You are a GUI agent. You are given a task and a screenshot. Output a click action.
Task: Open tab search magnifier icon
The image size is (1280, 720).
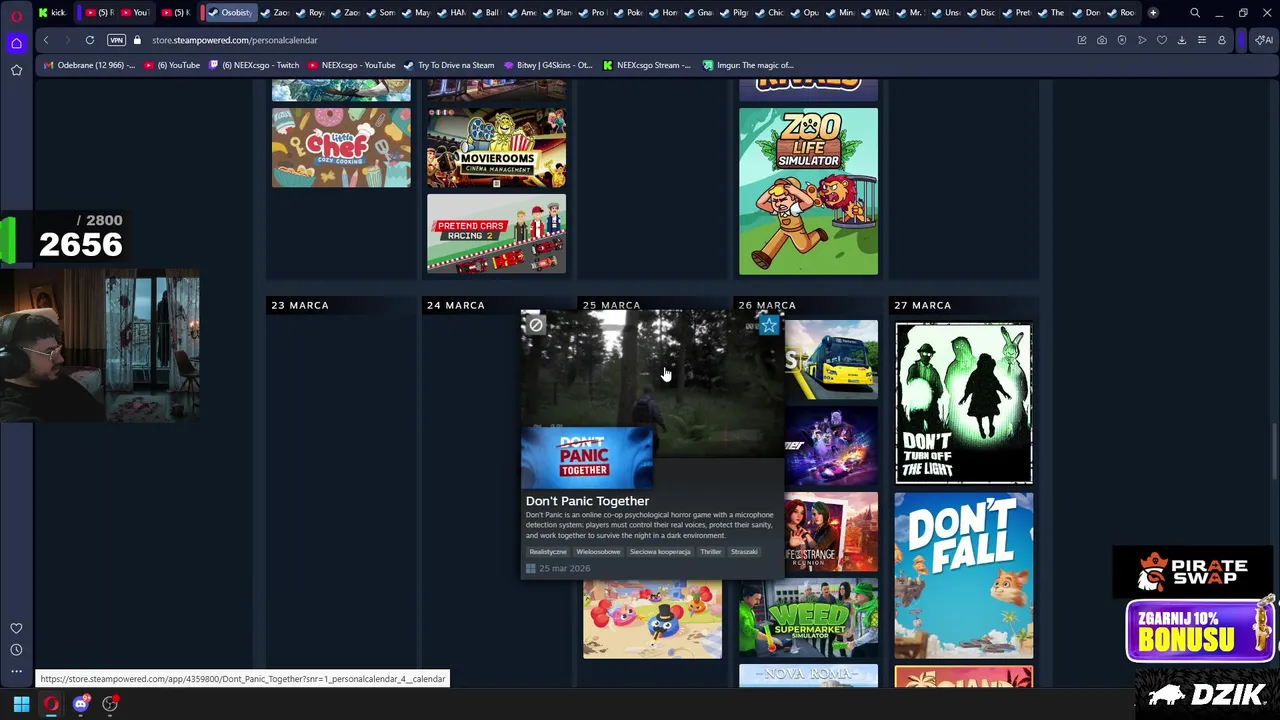click(x=1195, y=13)
